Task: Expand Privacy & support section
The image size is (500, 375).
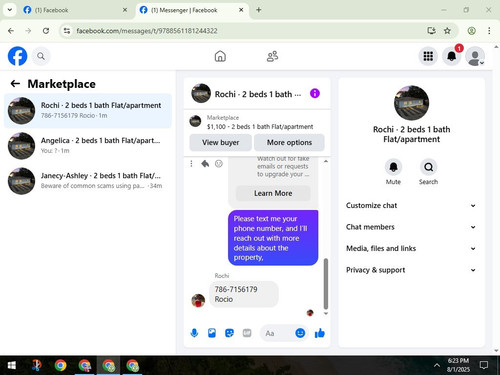Action: pos(411,270)
